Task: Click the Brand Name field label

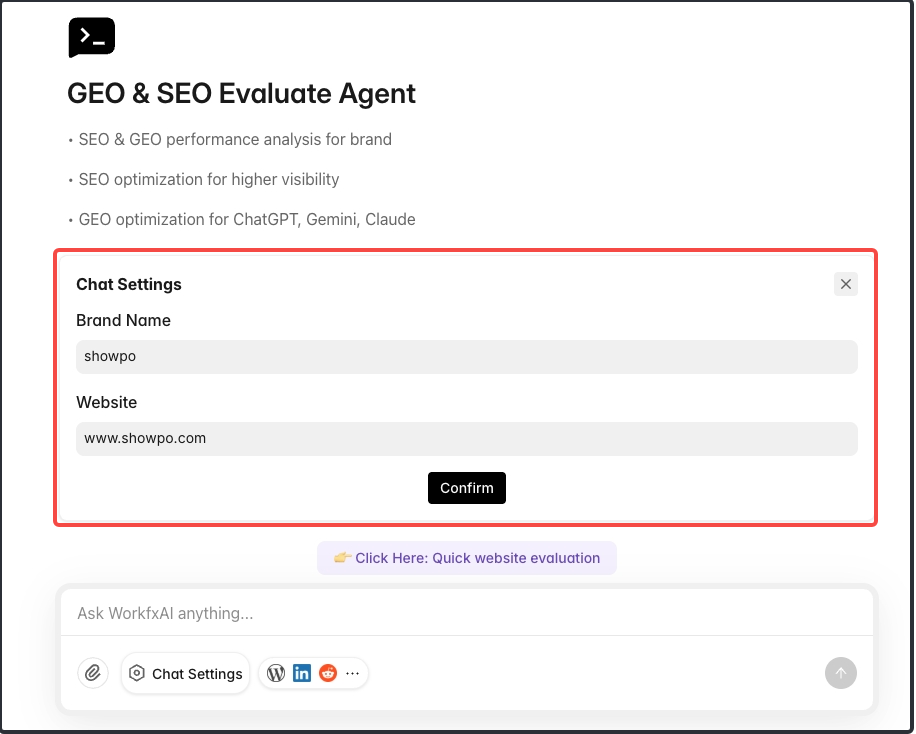Action: [x=123, y=320]
